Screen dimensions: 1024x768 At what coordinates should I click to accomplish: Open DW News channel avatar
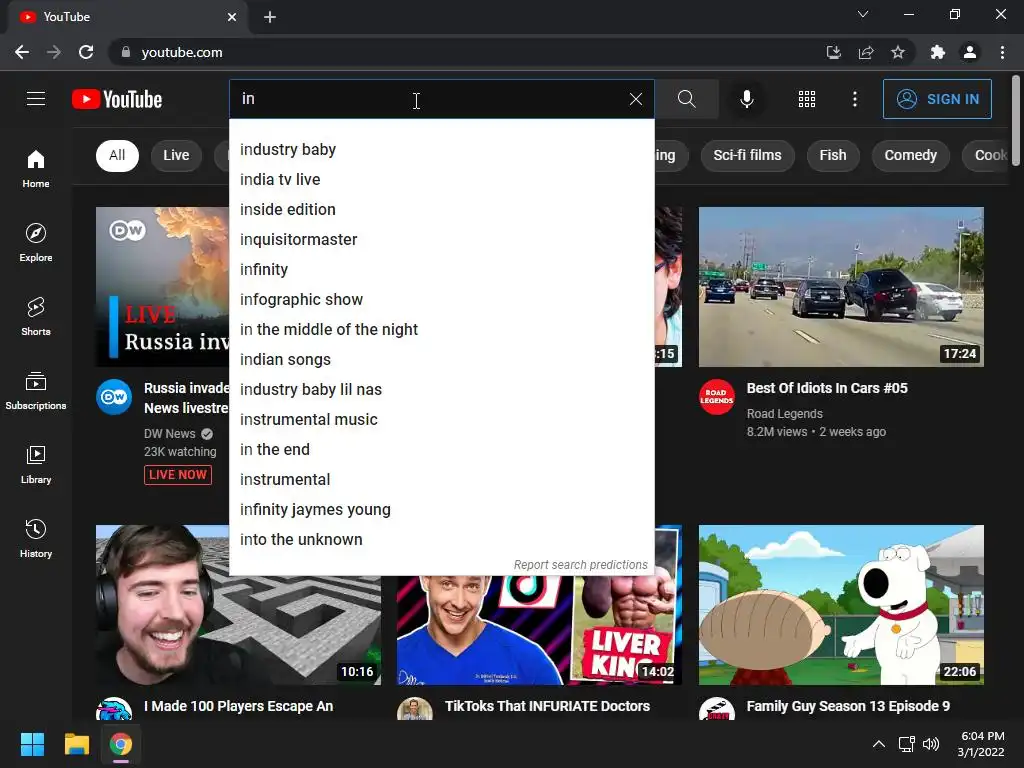click(114, 397)
